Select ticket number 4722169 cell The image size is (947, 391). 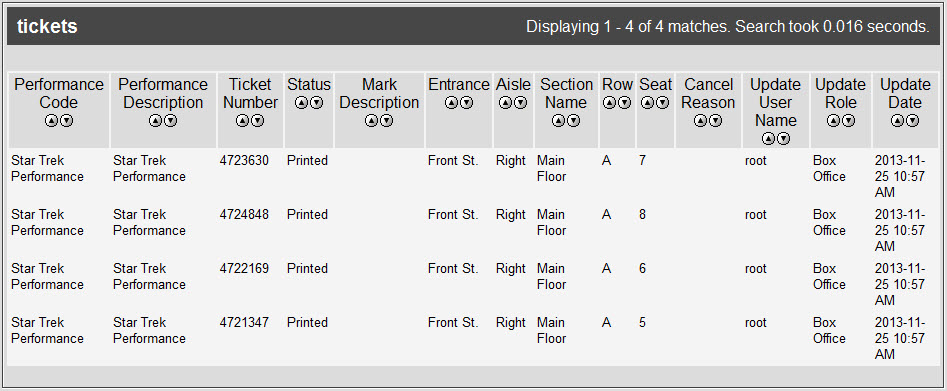244,268
